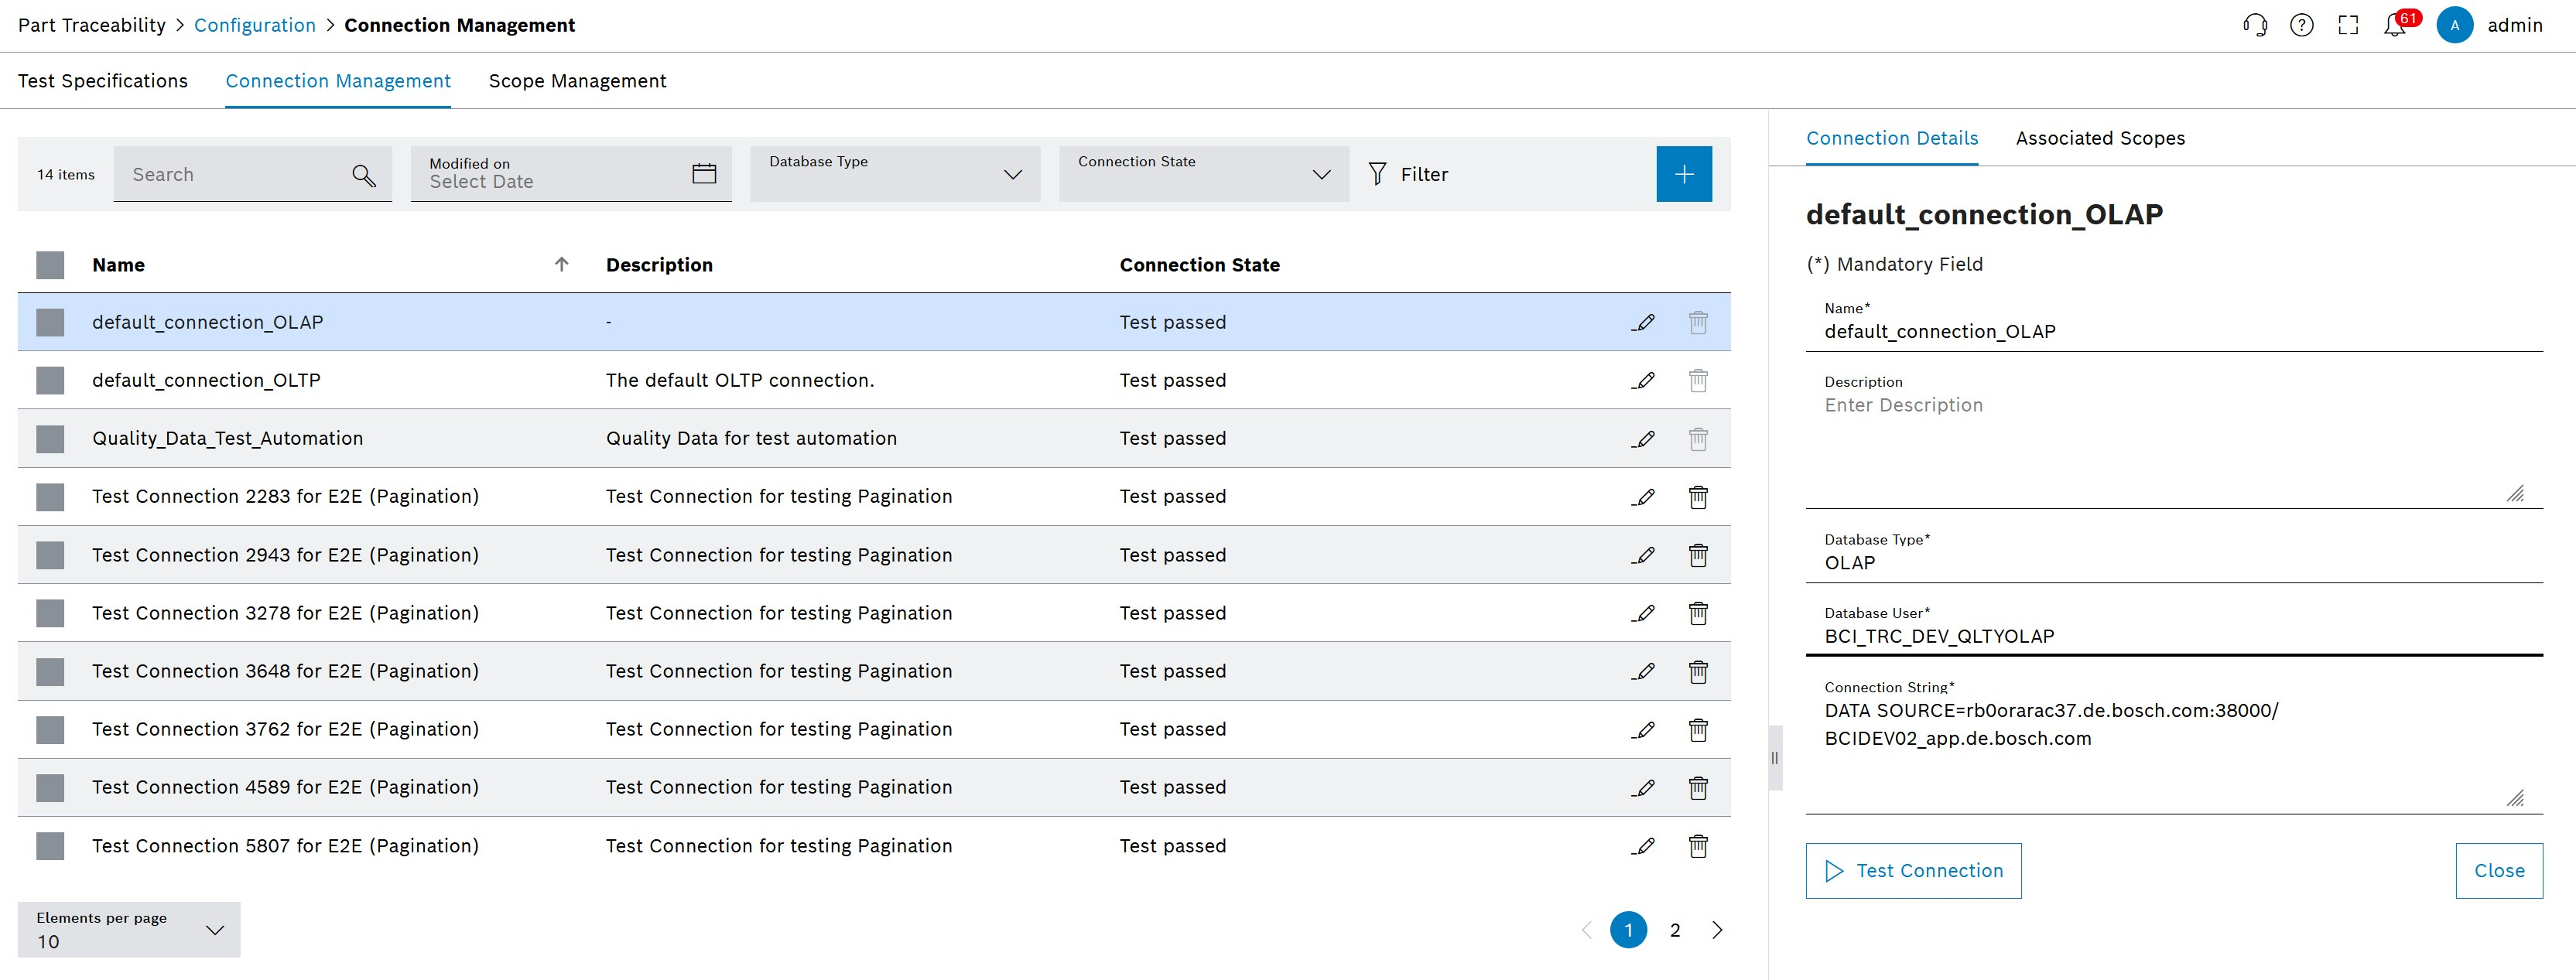The width and height of the screenshot is (2576, 980).
Task: Open Associated Scopes tab
Action: coord(2100,138)
